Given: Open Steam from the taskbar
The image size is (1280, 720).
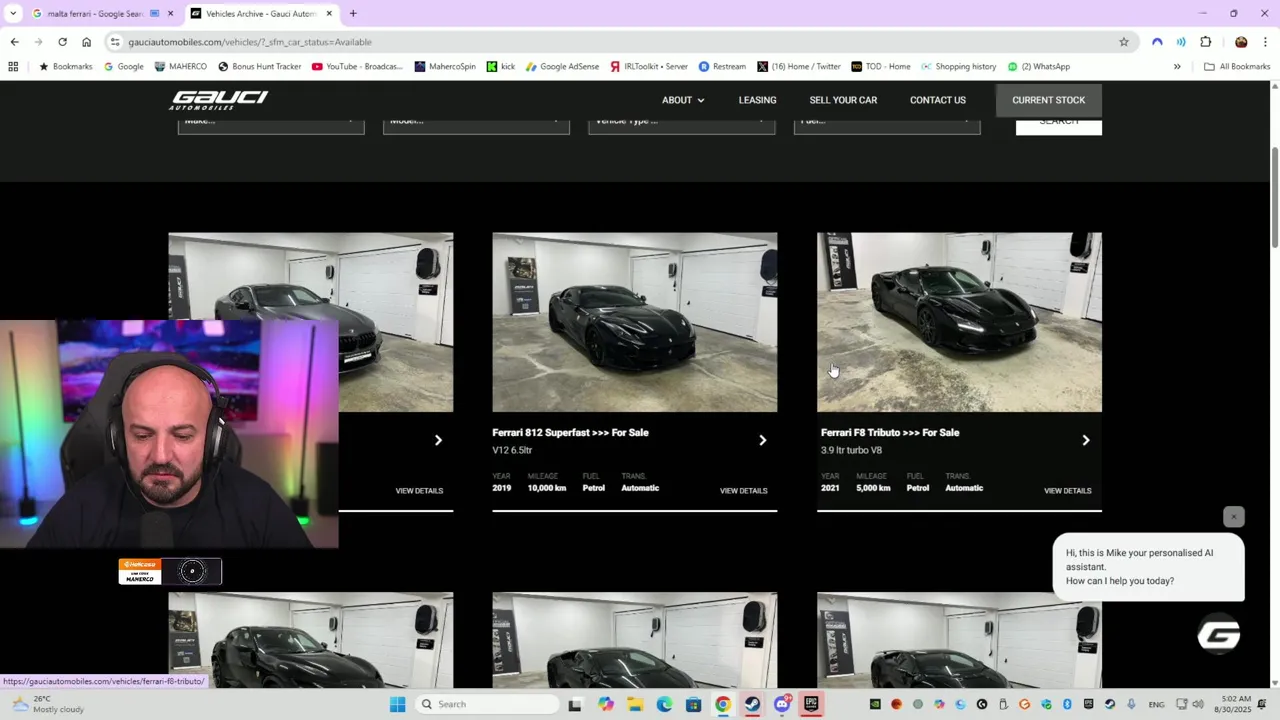Looking at the screenshot, I should (x=752, y=704).
